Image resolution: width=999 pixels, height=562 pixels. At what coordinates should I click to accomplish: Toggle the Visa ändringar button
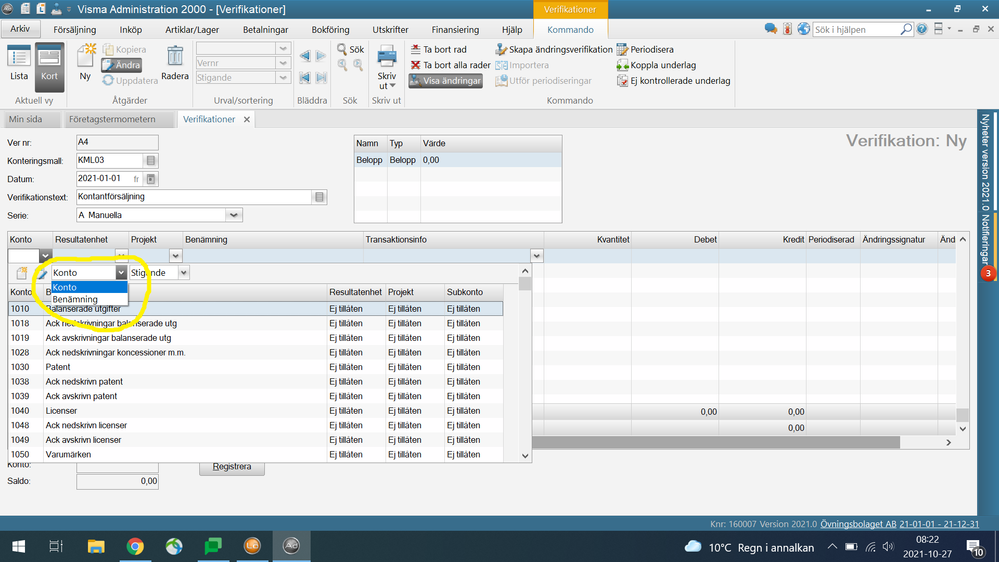[445, 81]
